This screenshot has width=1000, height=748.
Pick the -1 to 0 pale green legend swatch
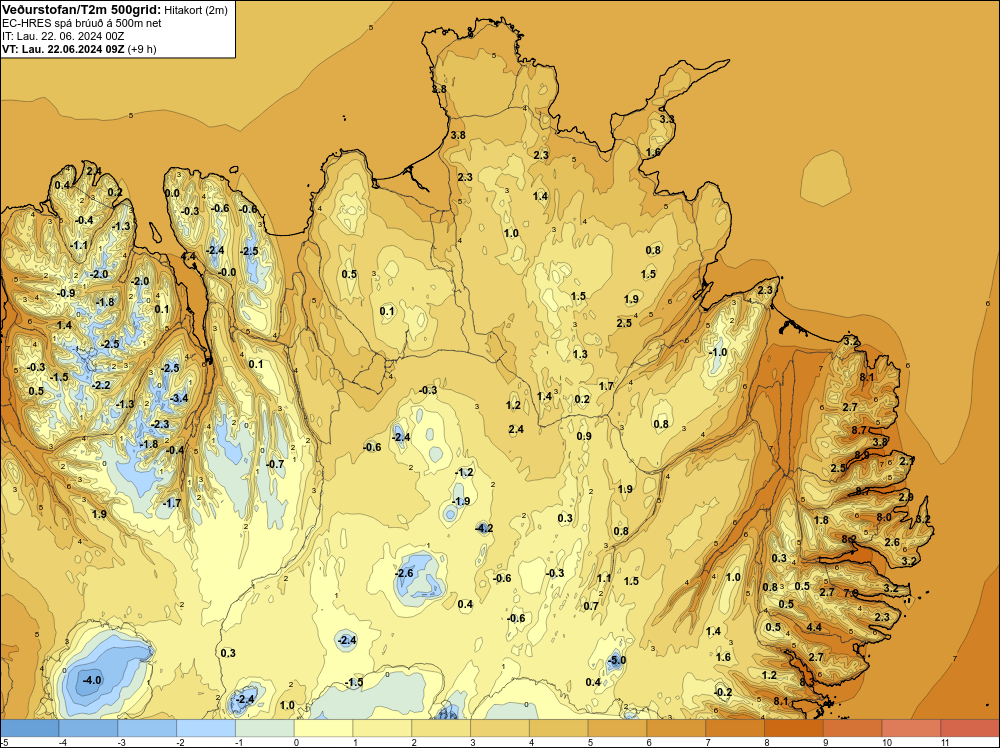tap(265, 728)
